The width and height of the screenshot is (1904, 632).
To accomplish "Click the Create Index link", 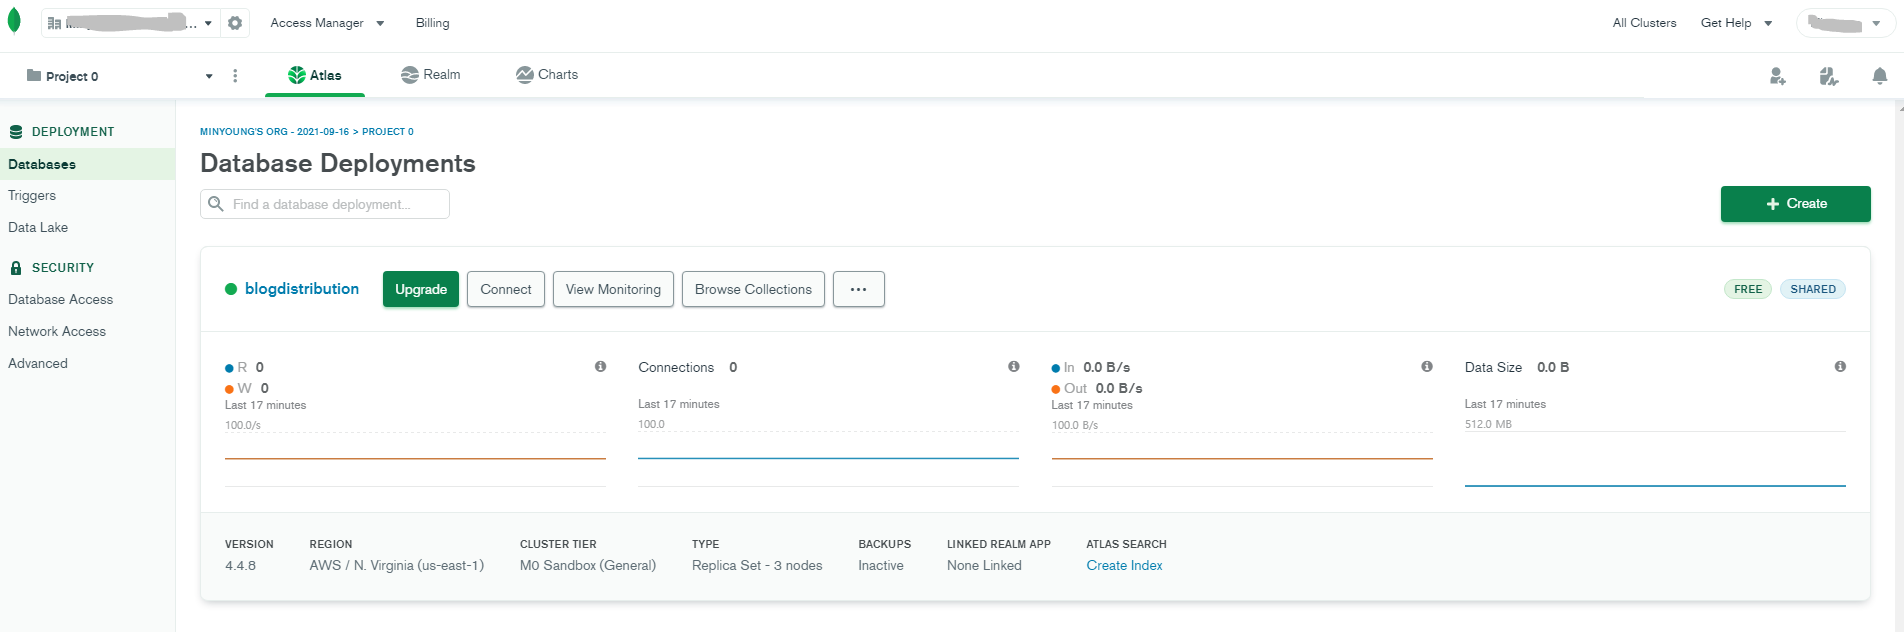I will click(x=1124, y=566).
